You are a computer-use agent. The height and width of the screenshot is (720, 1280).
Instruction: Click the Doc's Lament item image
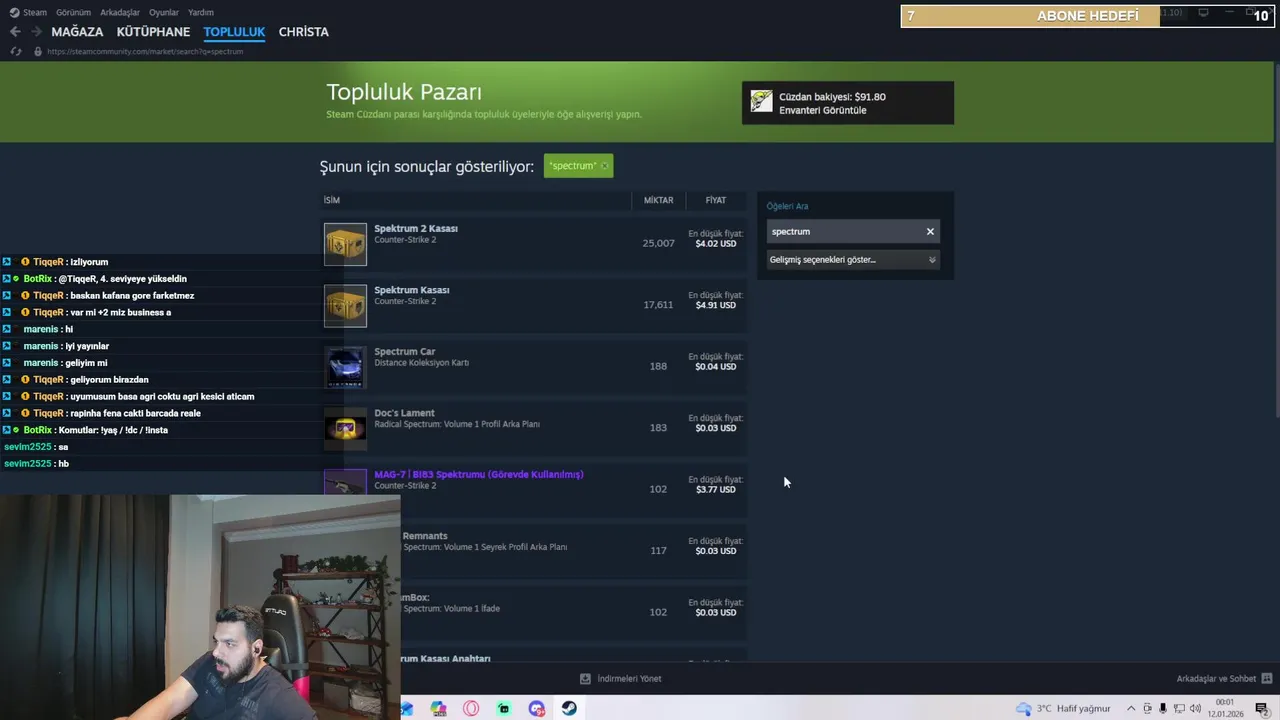click(x=345, y=429)
